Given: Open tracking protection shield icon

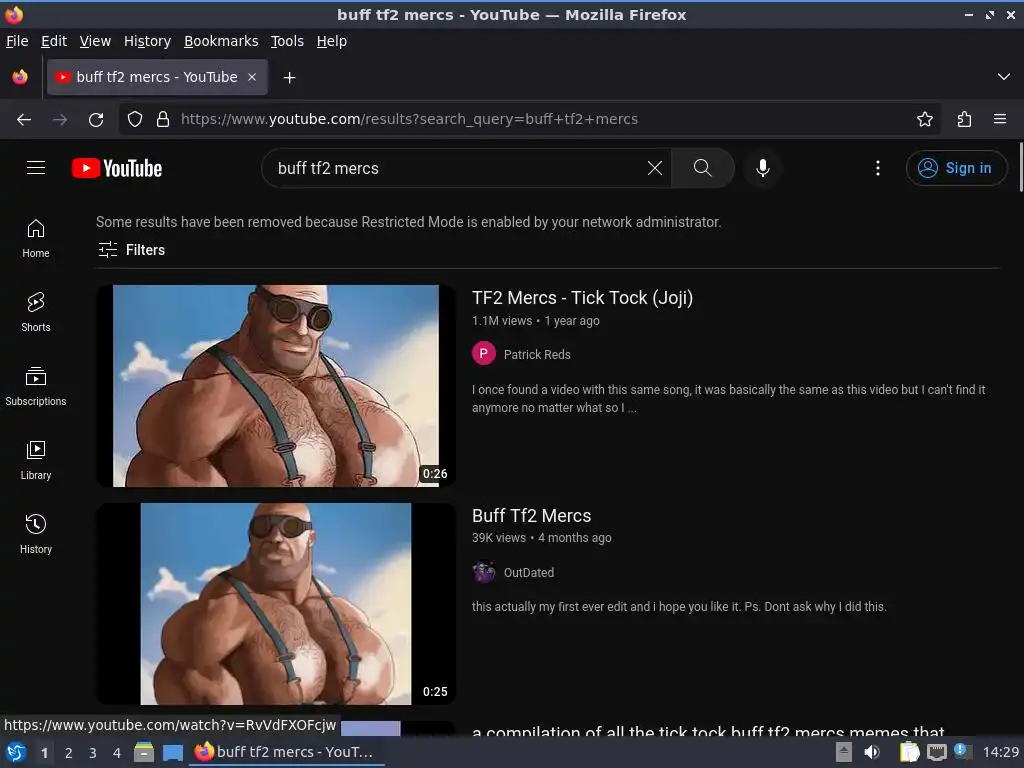Looking at the screenshot, I should tap(135, 119).
